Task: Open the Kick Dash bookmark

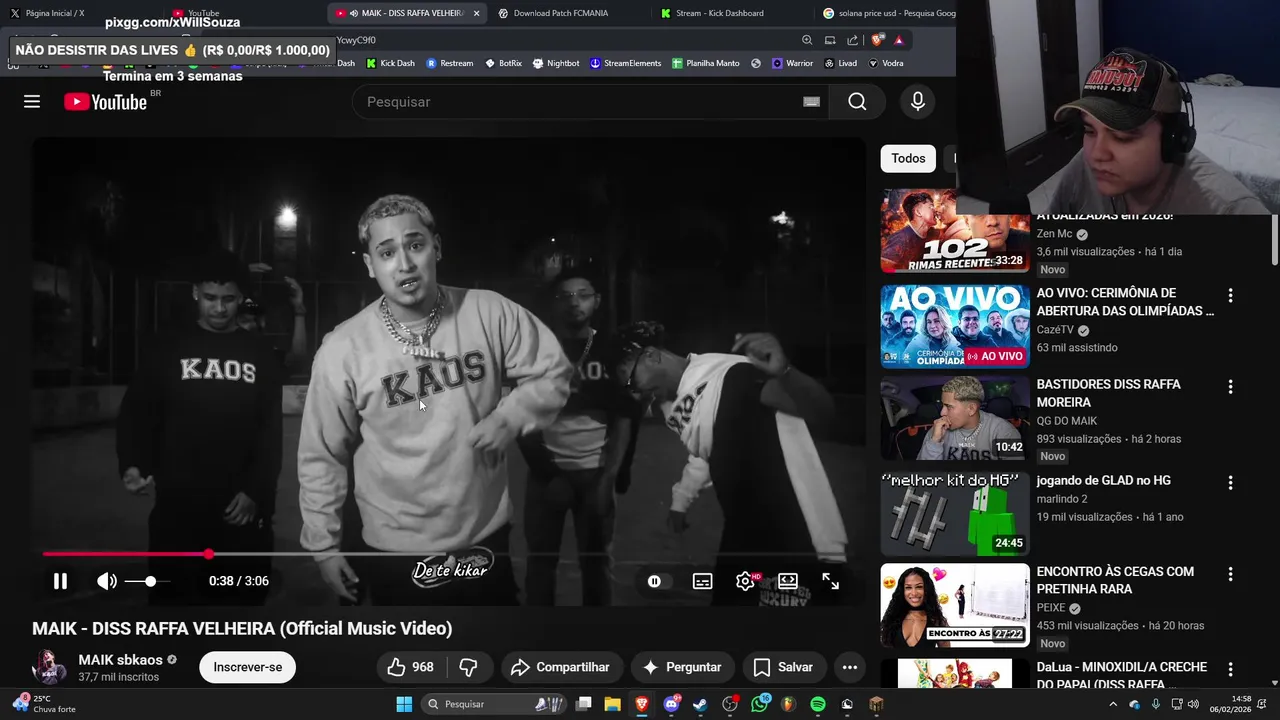Action: [x=390, y=63]
